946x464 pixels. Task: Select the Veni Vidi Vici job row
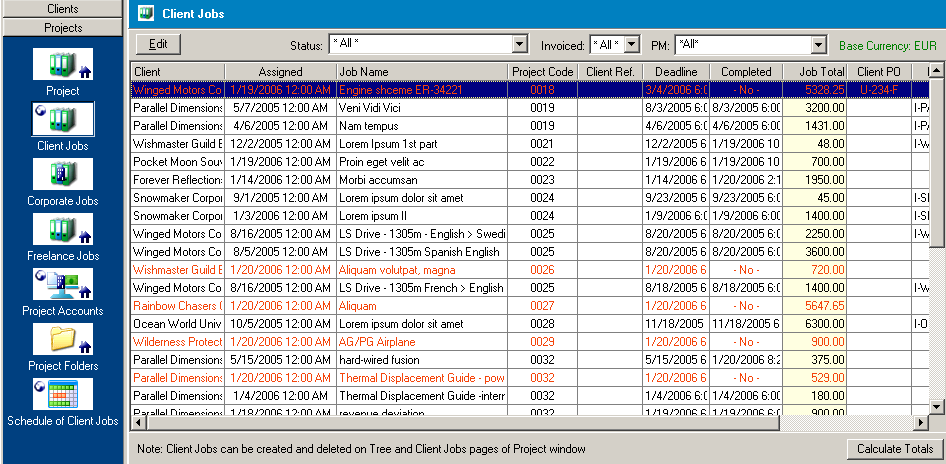[420, 108]
